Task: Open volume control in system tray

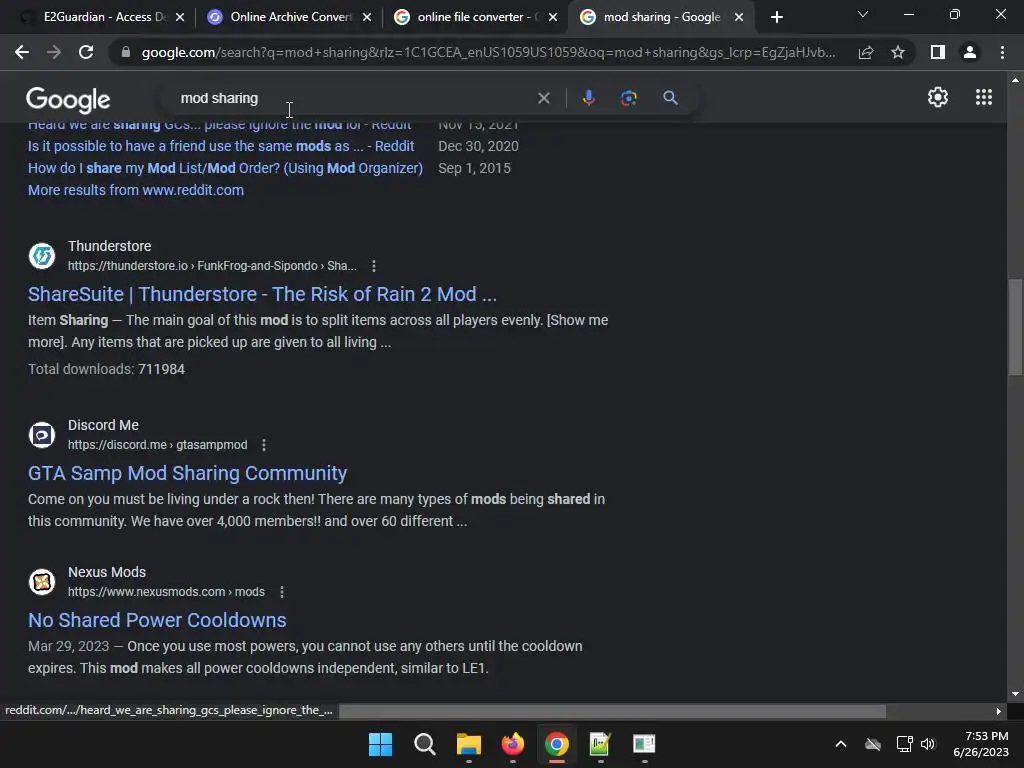Action: [927, 744]
